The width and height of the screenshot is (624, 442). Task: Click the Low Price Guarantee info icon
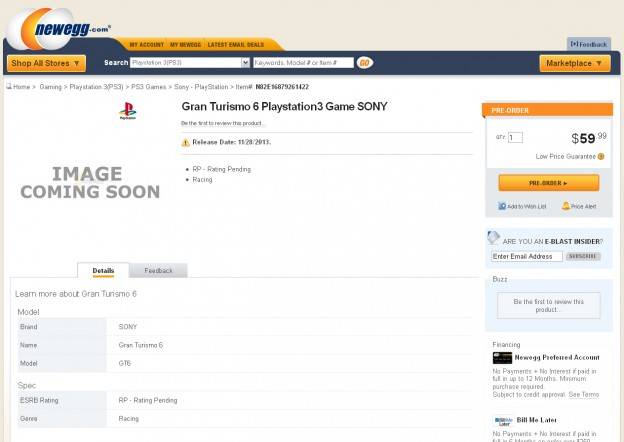pyautogui.click(x=601, y=156)
